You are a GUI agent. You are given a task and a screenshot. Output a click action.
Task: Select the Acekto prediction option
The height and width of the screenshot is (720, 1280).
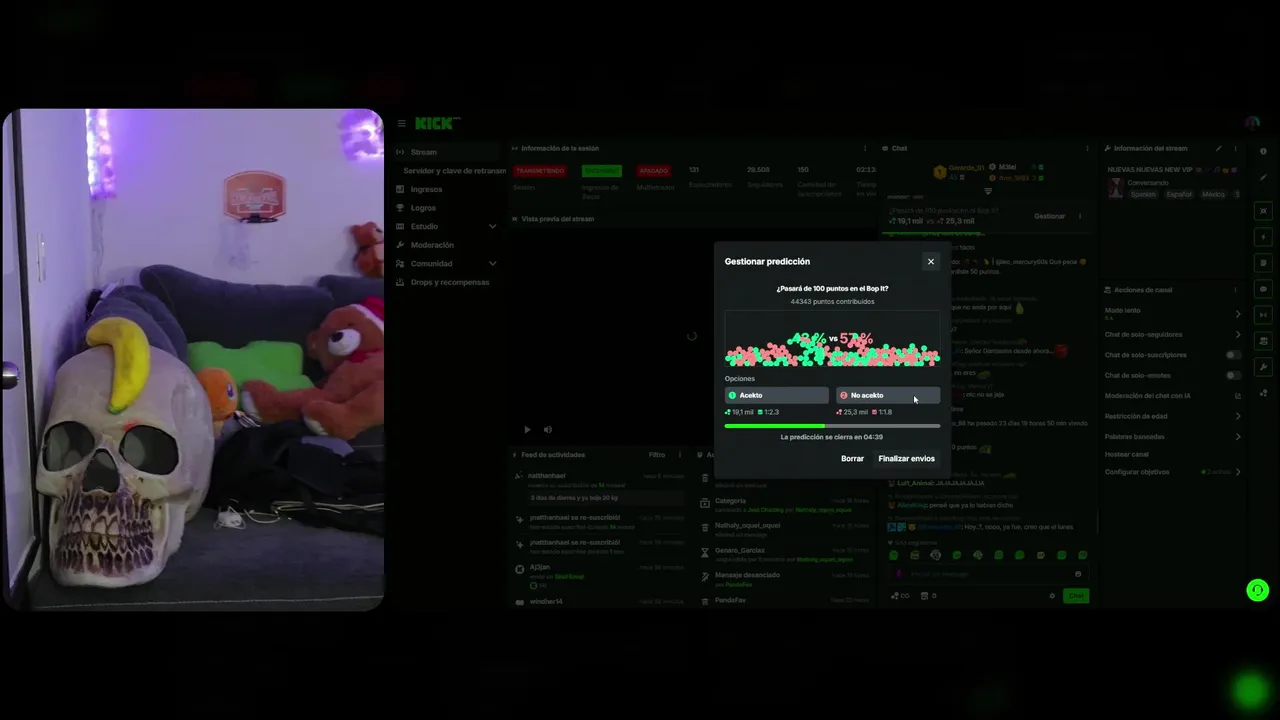pos(777,395)
